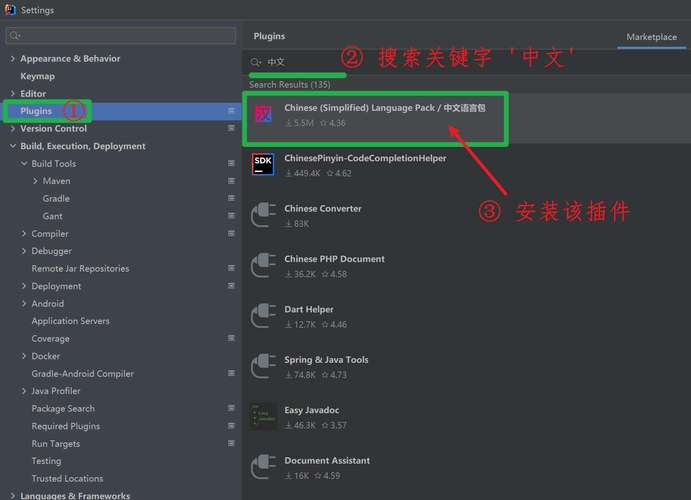
Task: Open Trusted Locations settings
Action: pos(67,478)
